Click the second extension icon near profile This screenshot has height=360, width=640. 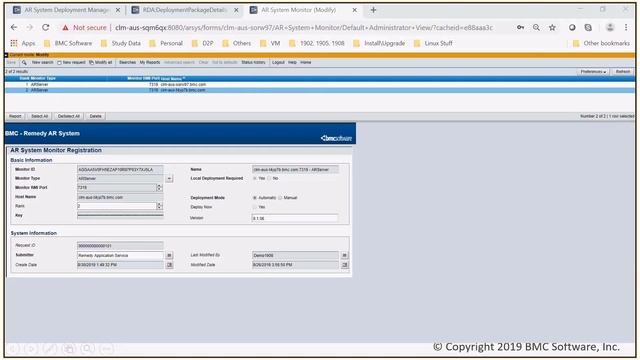(x=588, y=27)
